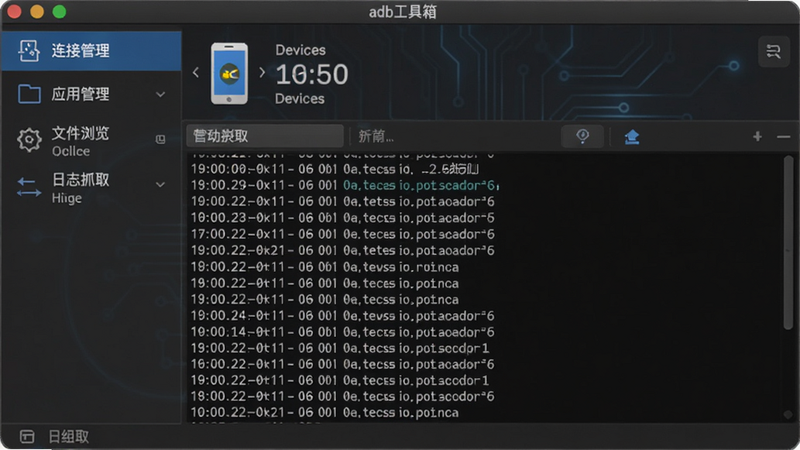This screenshot has width=800, height=450.
Task: Select log line starting 19:00.00
Action: coord(335,169)
